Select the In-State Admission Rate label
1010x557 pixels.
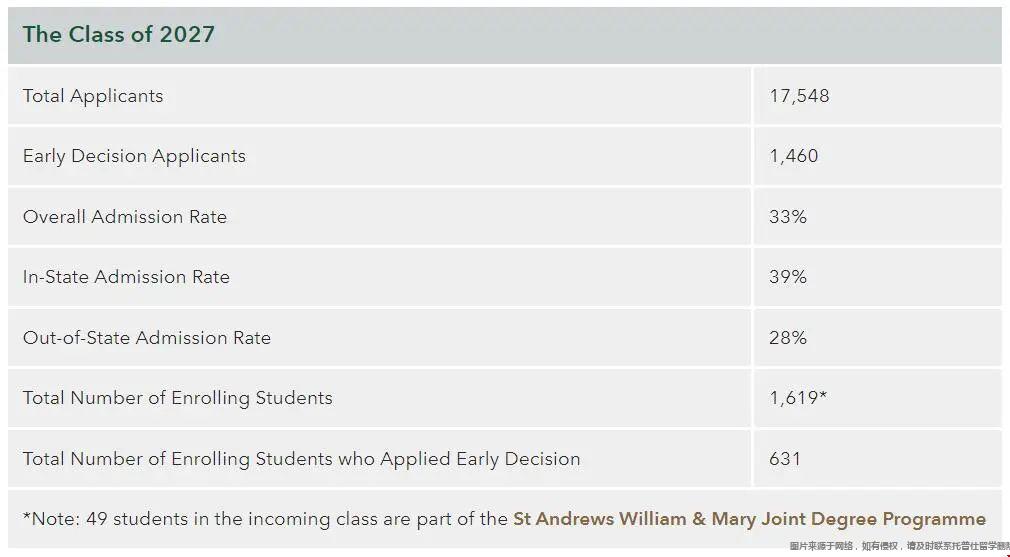[126, 278]
